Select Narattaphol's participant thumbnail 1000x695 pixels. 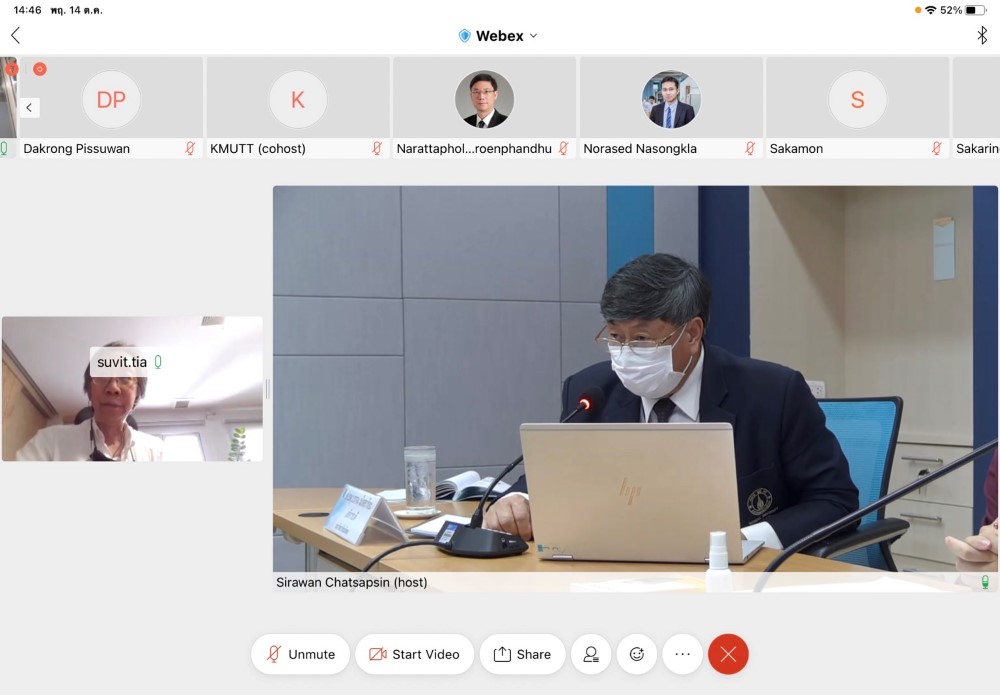tap(484, 100)
